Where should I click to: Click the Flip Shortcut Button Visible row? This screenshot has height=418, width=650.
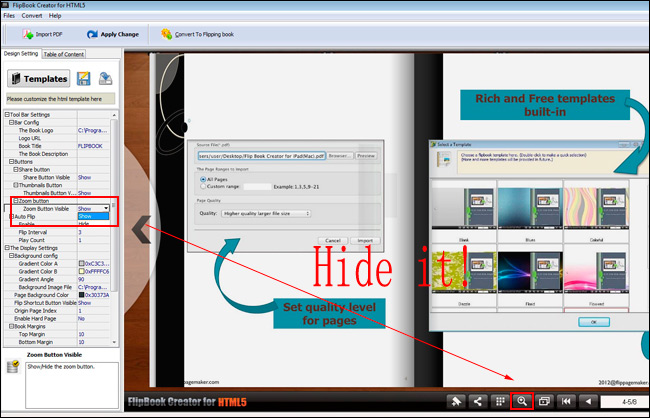pos(57,303)
